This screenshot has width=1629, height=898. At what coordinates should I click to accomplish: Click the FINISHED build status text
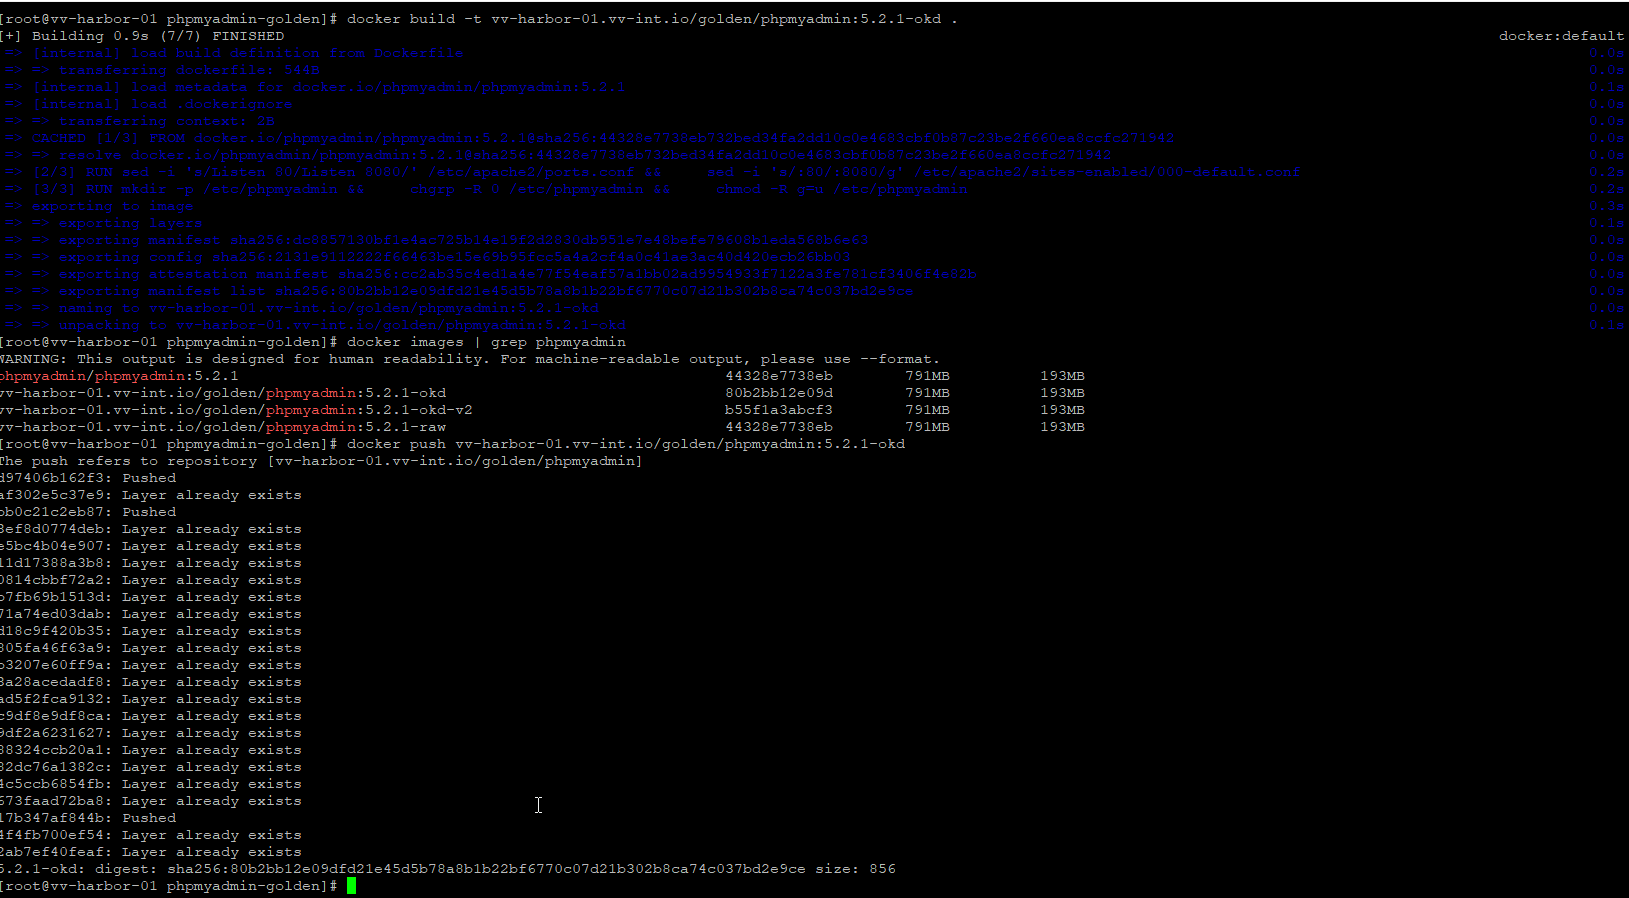click(x=248, y=36)
